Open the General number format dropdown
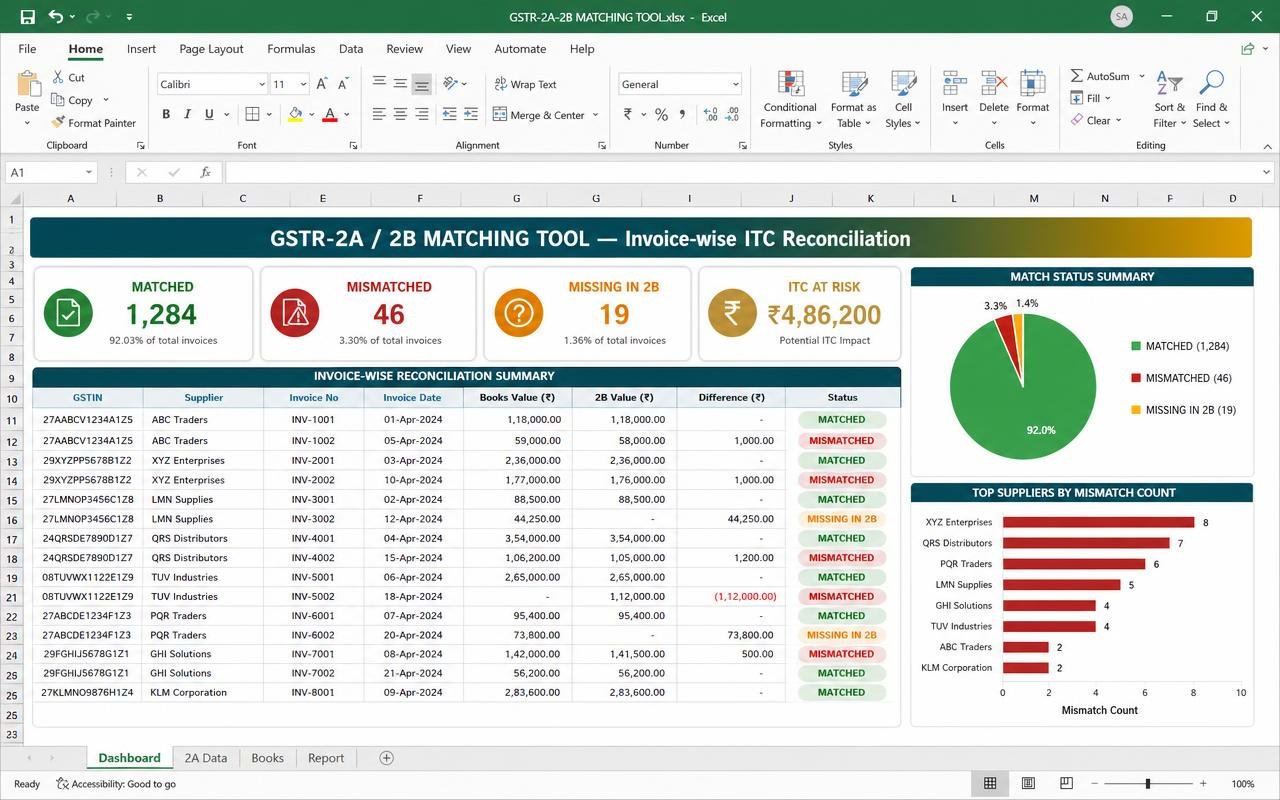Viewport: 1280px width, 800px height. pos(736,85)
